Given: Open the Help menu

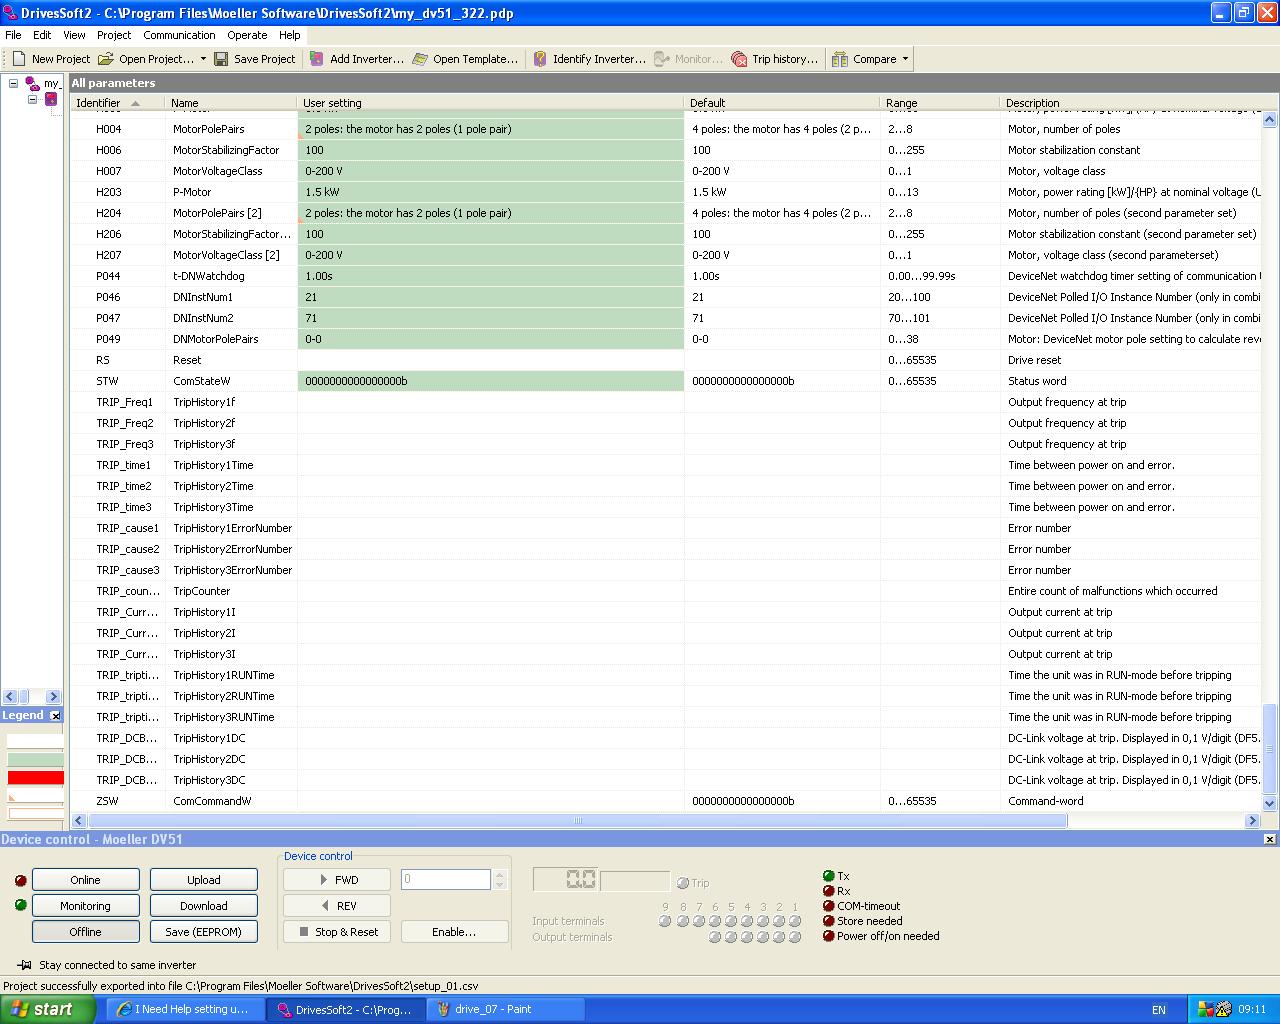Looking at the screenshot, I should tap(290, 35).
